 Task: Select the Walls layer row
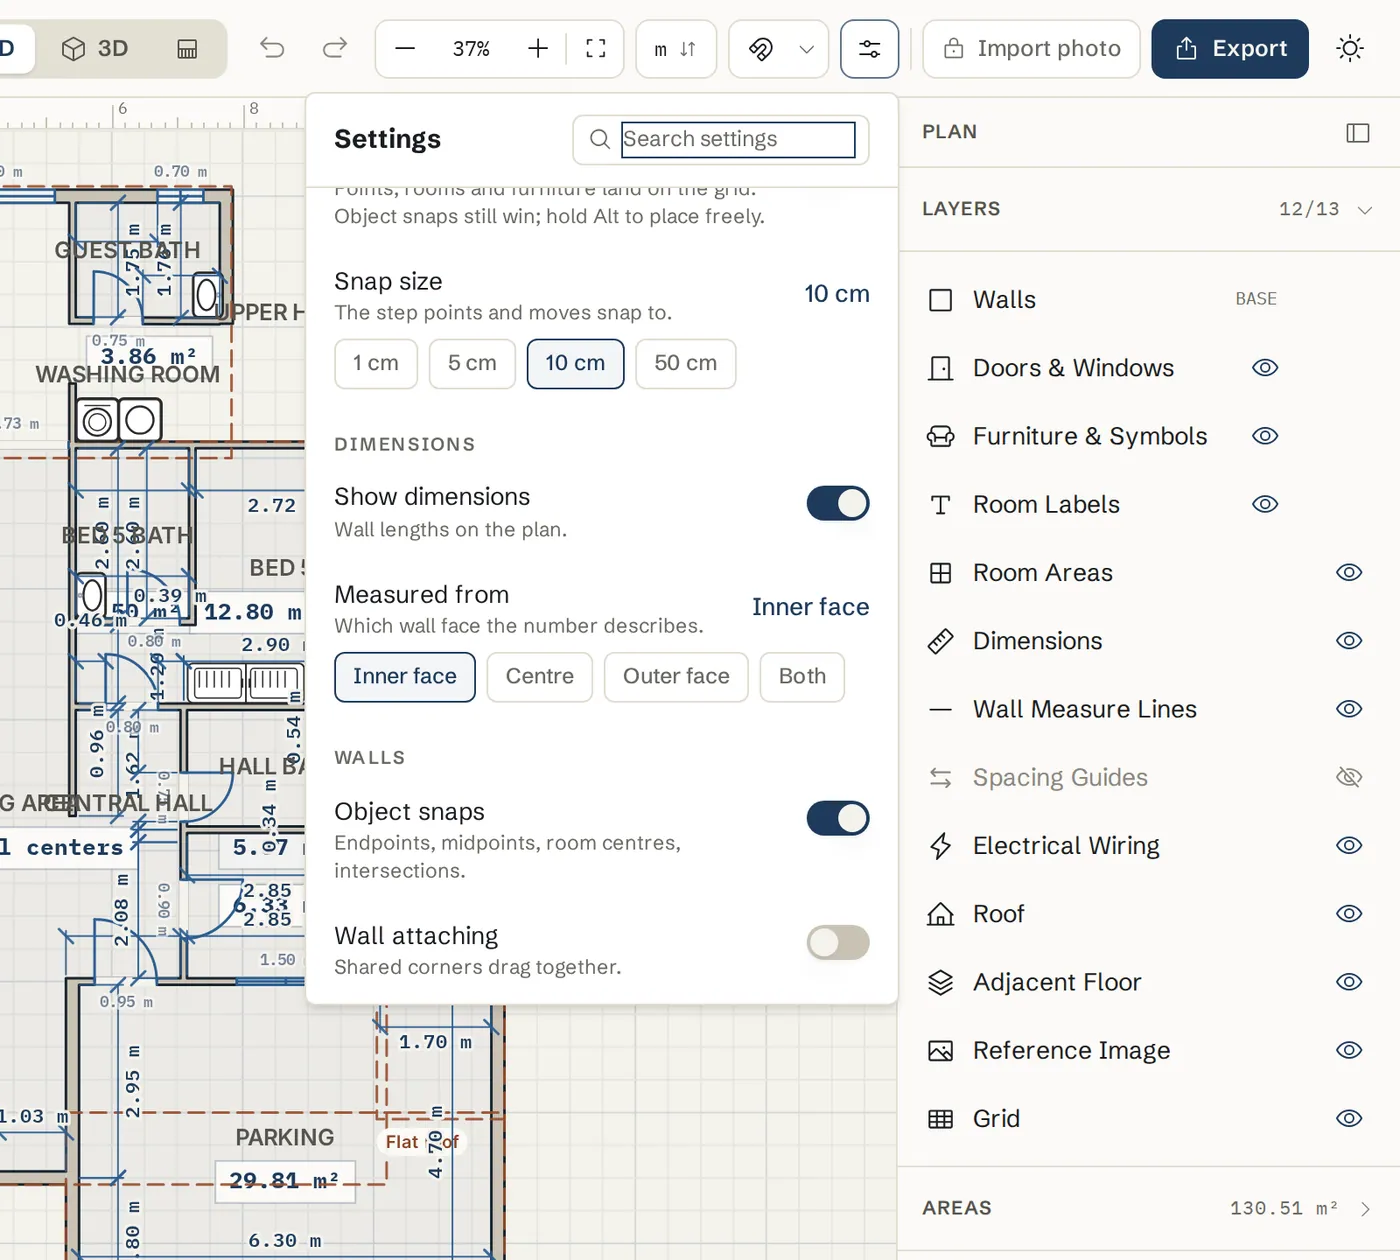[x=1148, y=300]
